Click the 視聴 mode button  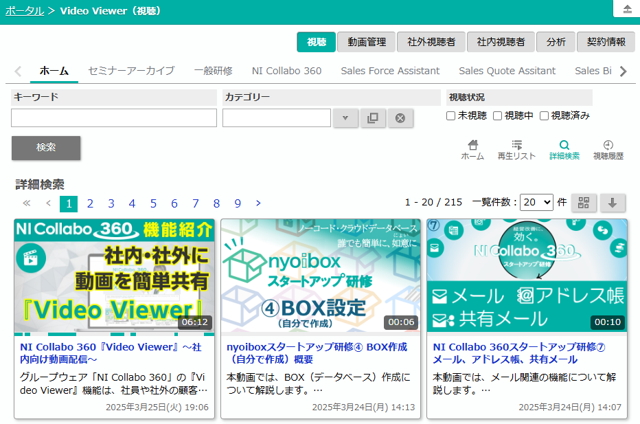click(x=316, y=42)
